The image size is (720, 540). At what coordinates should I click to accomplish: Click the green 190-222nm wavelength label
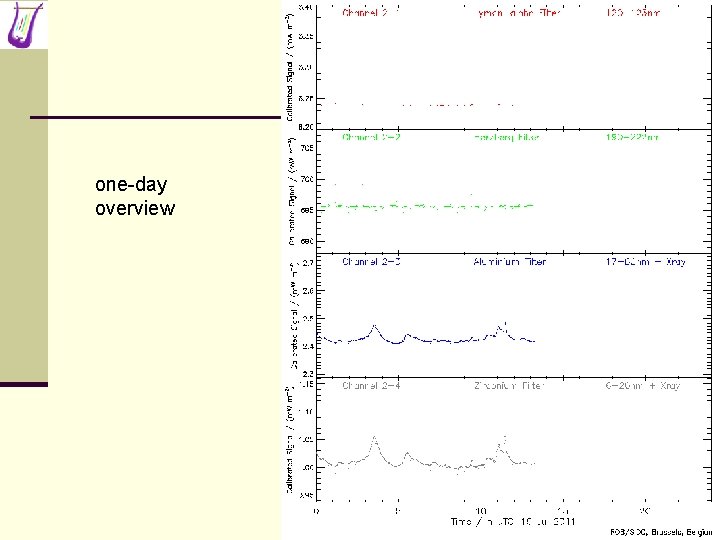[632, 137]
